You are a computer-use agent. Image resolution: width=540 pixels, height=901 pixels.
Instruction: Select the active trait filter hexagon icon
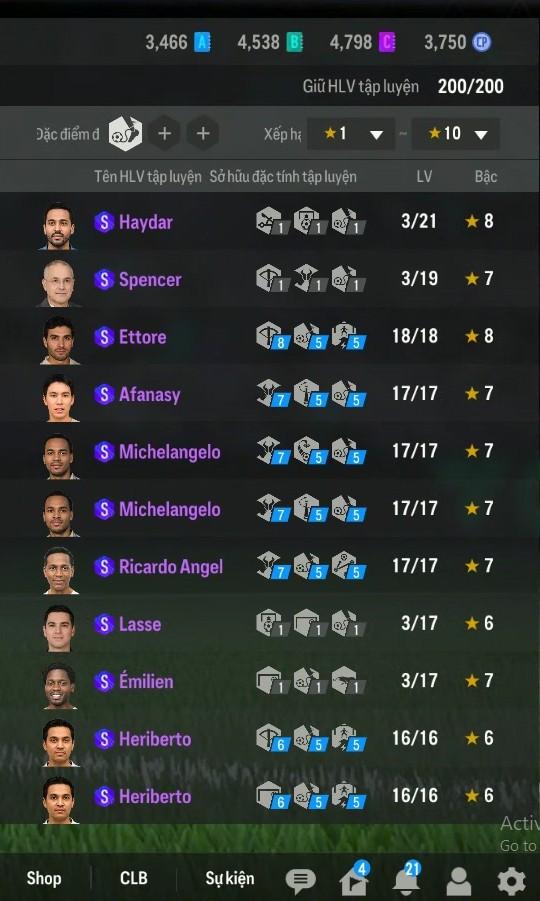(126, 134)
